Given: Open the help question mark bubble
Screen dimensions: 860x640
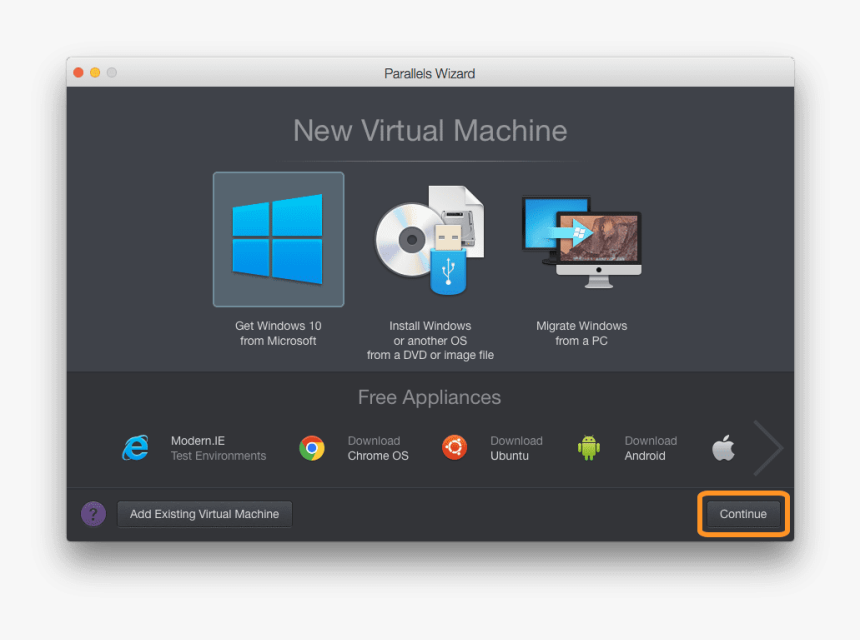Looking at the screenshot, I should (93, 513).
